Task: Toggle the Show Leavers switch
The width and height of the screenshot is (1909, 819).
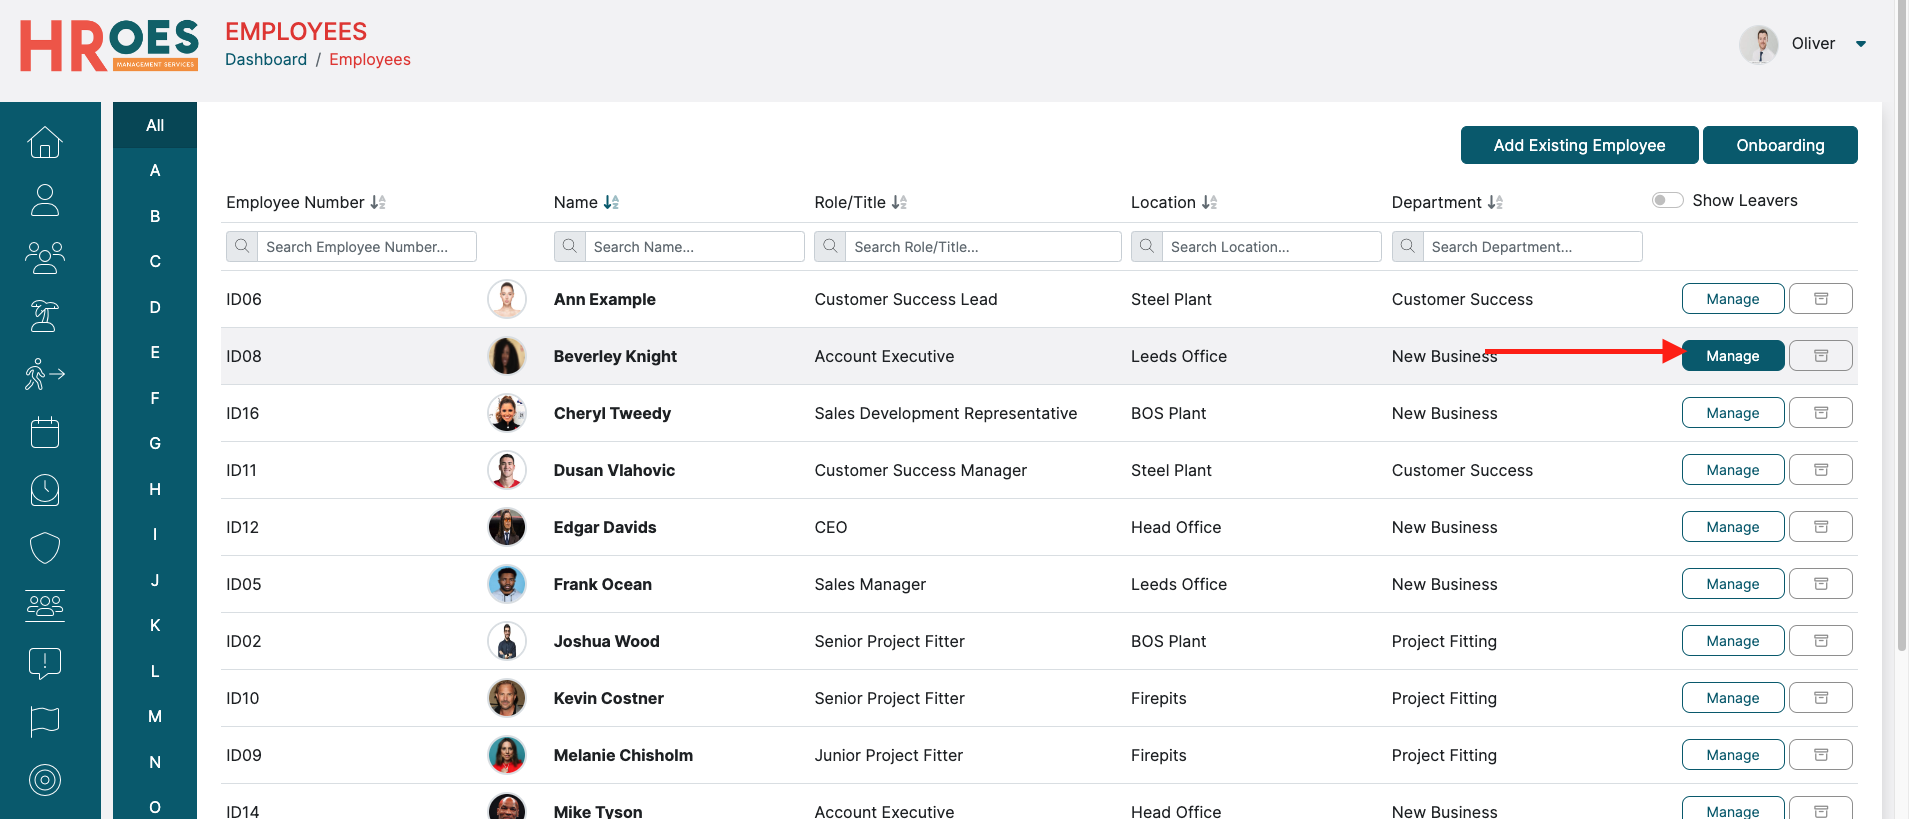Action: (1667, 200)
